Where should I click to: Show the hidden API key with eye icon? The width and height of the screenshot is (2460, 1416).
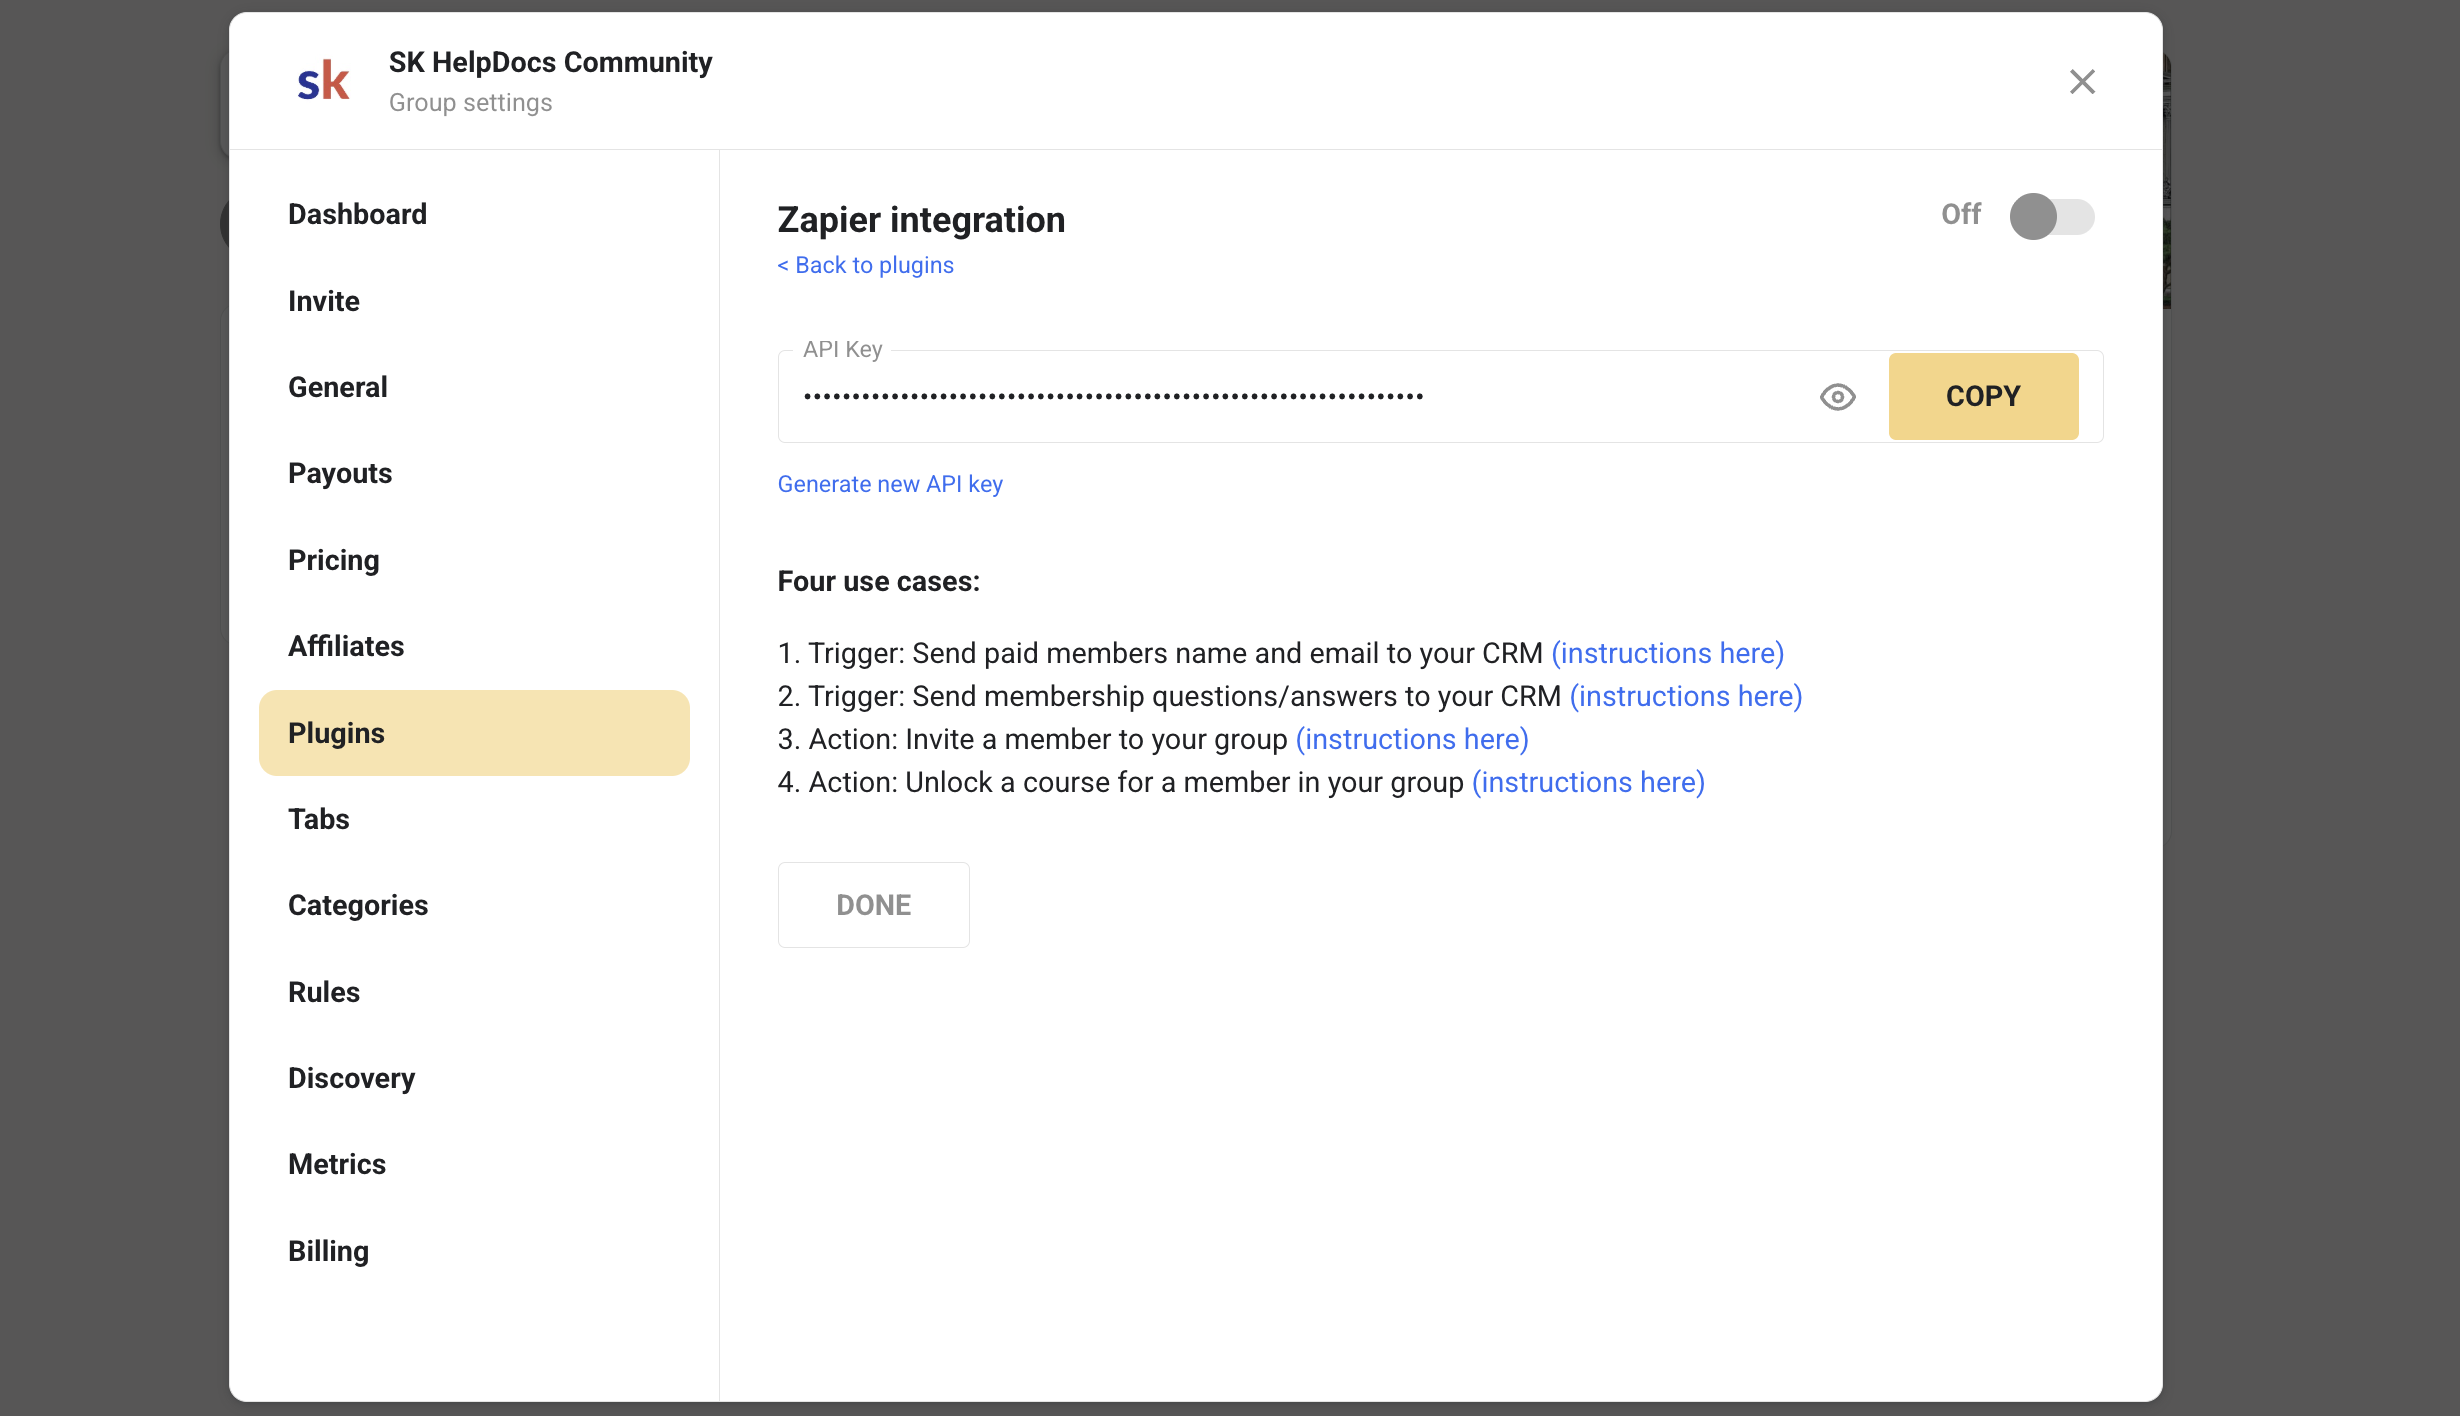pos(1837,397)
